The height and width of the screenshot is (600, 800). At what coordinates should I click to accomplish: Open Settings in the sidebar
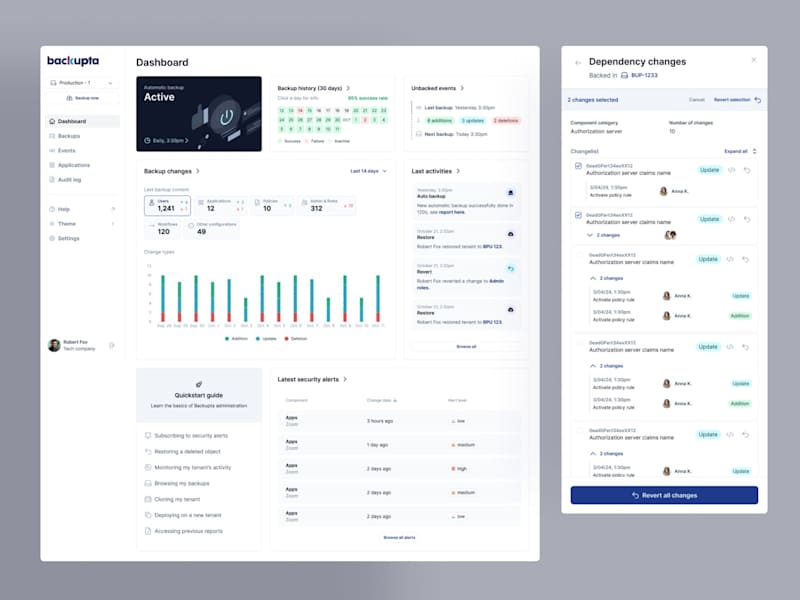[x=64, y=238]
